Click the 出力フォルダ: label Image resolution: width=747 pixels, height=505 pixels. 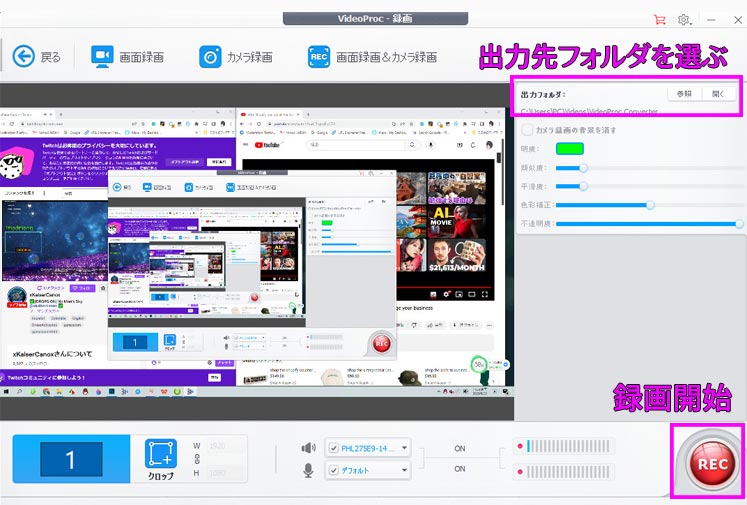(x=543, y=94)
